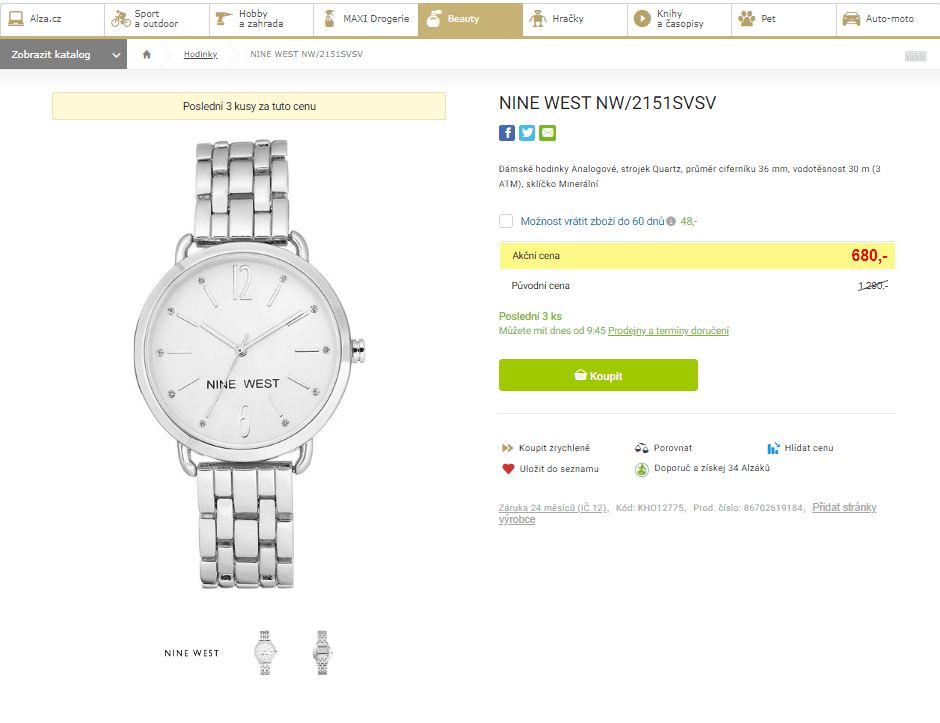Share product via email icon
The image size is (940, 723).
pos(547,133)
